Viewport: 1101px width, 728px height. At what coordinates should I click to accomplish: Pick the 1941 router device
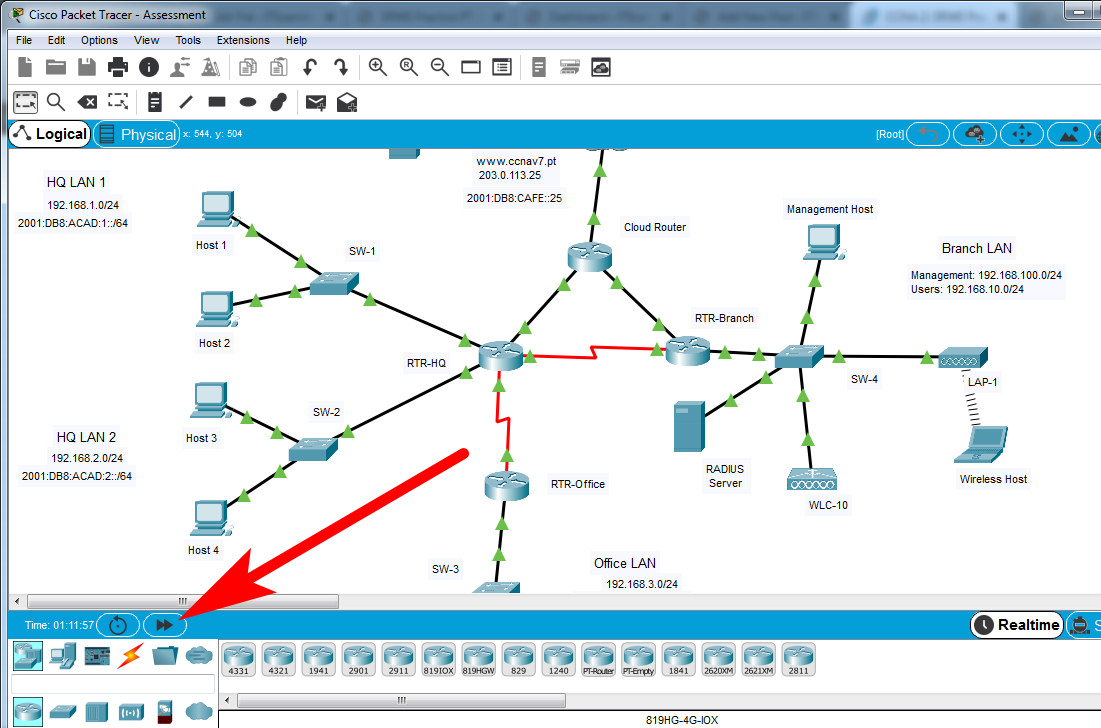pyautogui.click(x=319, y=660)
